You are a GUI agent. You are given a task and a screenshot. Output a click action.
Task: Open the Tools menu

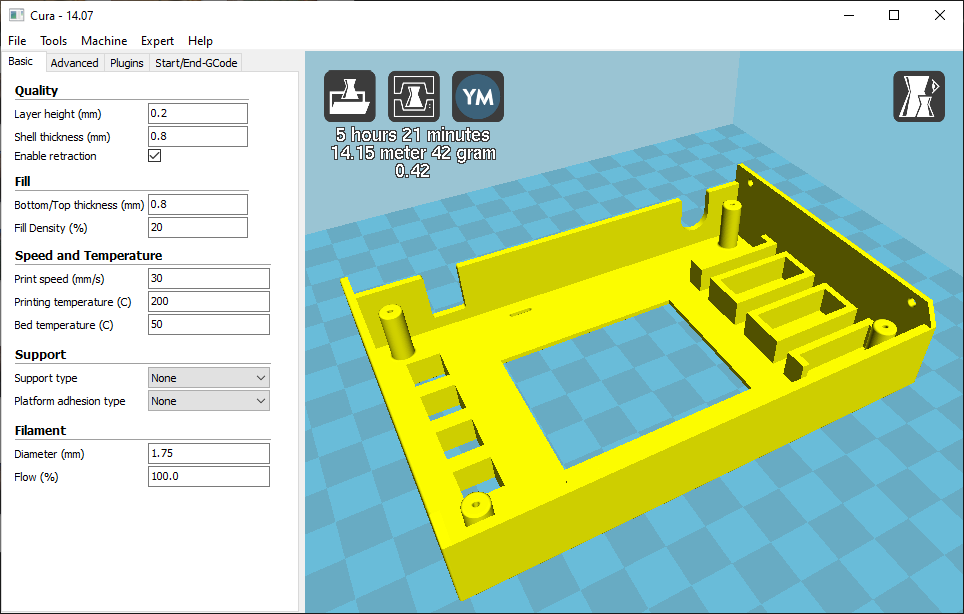53,41
